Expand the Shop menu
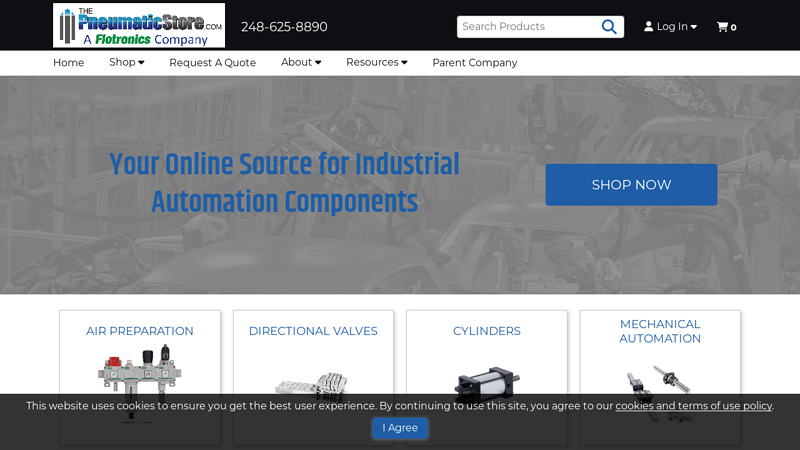Screen dimensions: 800x450 127,62
